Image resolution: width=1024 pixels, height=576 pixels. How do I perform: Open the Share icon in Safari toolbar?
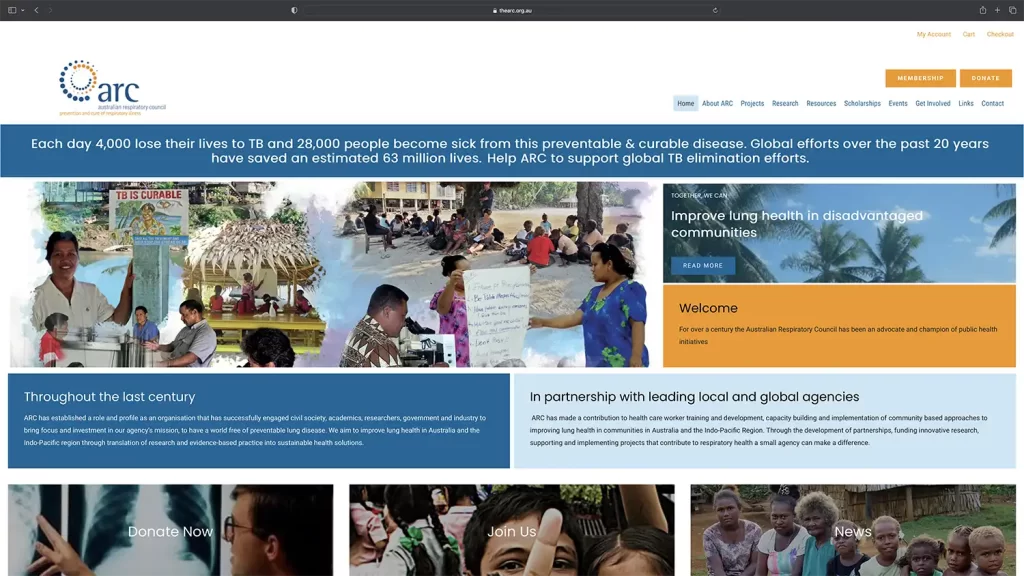point(982,10)
